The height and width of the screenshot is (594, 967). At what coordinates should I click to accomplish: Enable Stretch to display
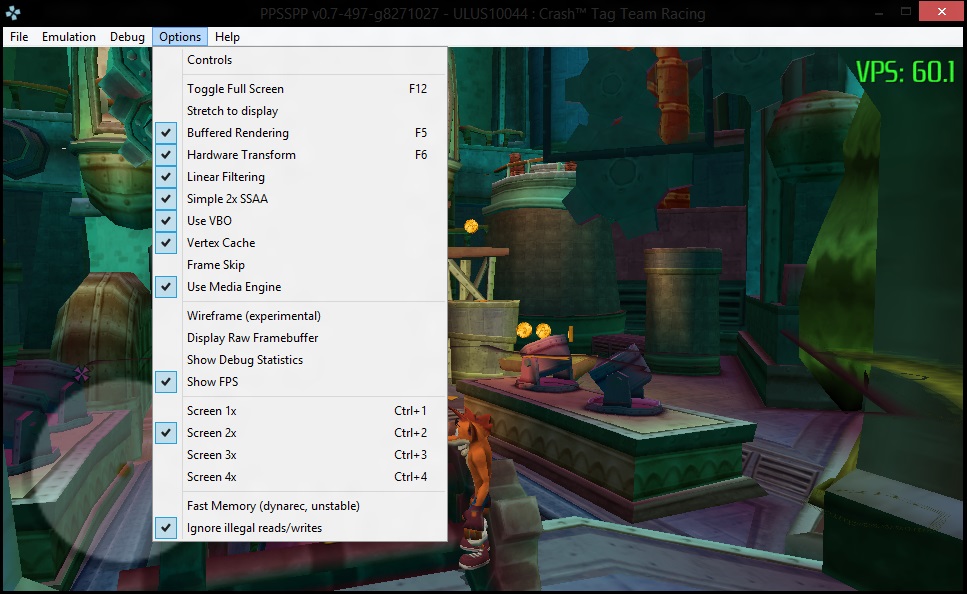[x=232, y=111]
